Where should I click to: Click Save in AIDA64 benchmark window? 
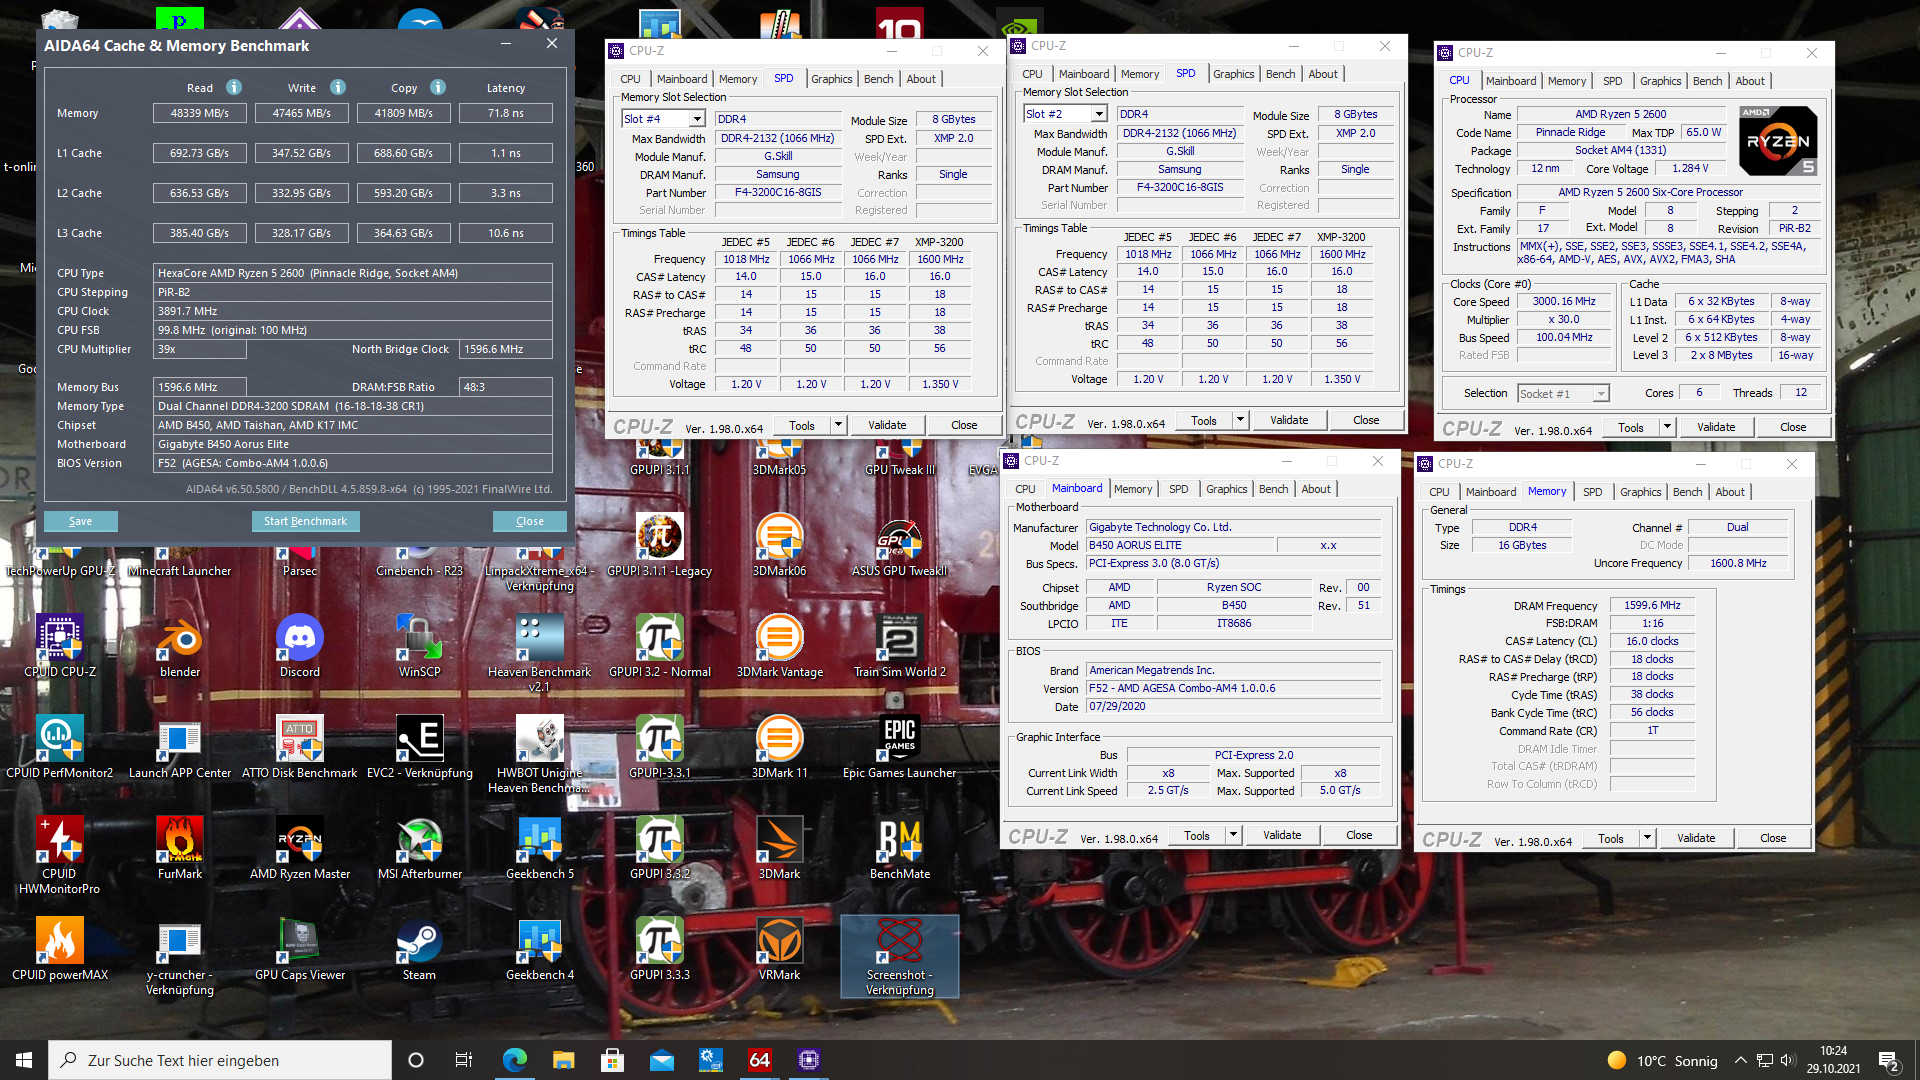[80, 521]
